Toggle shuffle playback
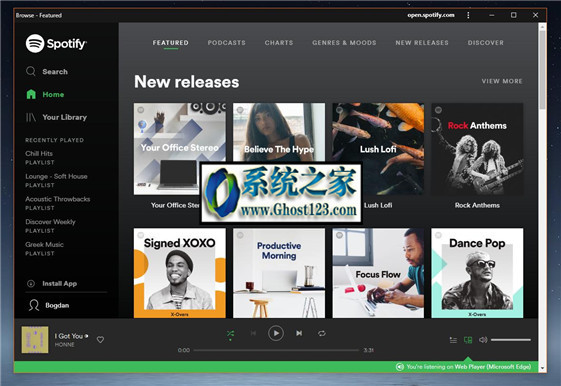The image size is (561, 386). [x=230, y=333]
